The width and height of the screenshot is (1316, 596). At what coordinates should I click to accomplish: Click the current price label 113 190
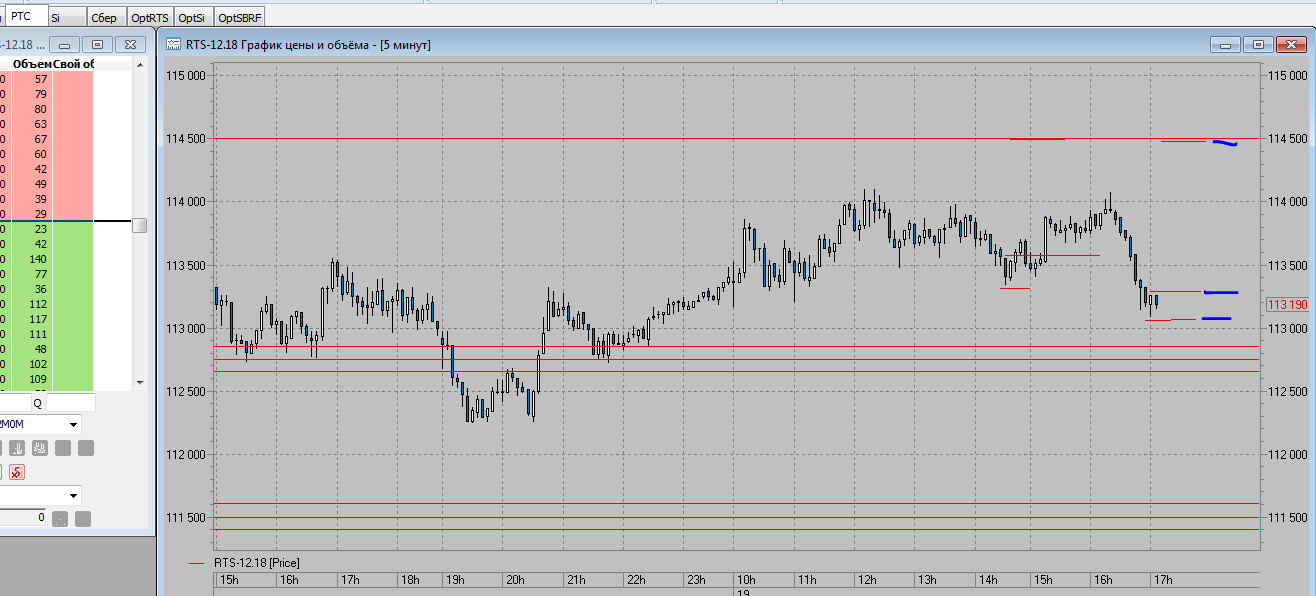pos(1287,305)
